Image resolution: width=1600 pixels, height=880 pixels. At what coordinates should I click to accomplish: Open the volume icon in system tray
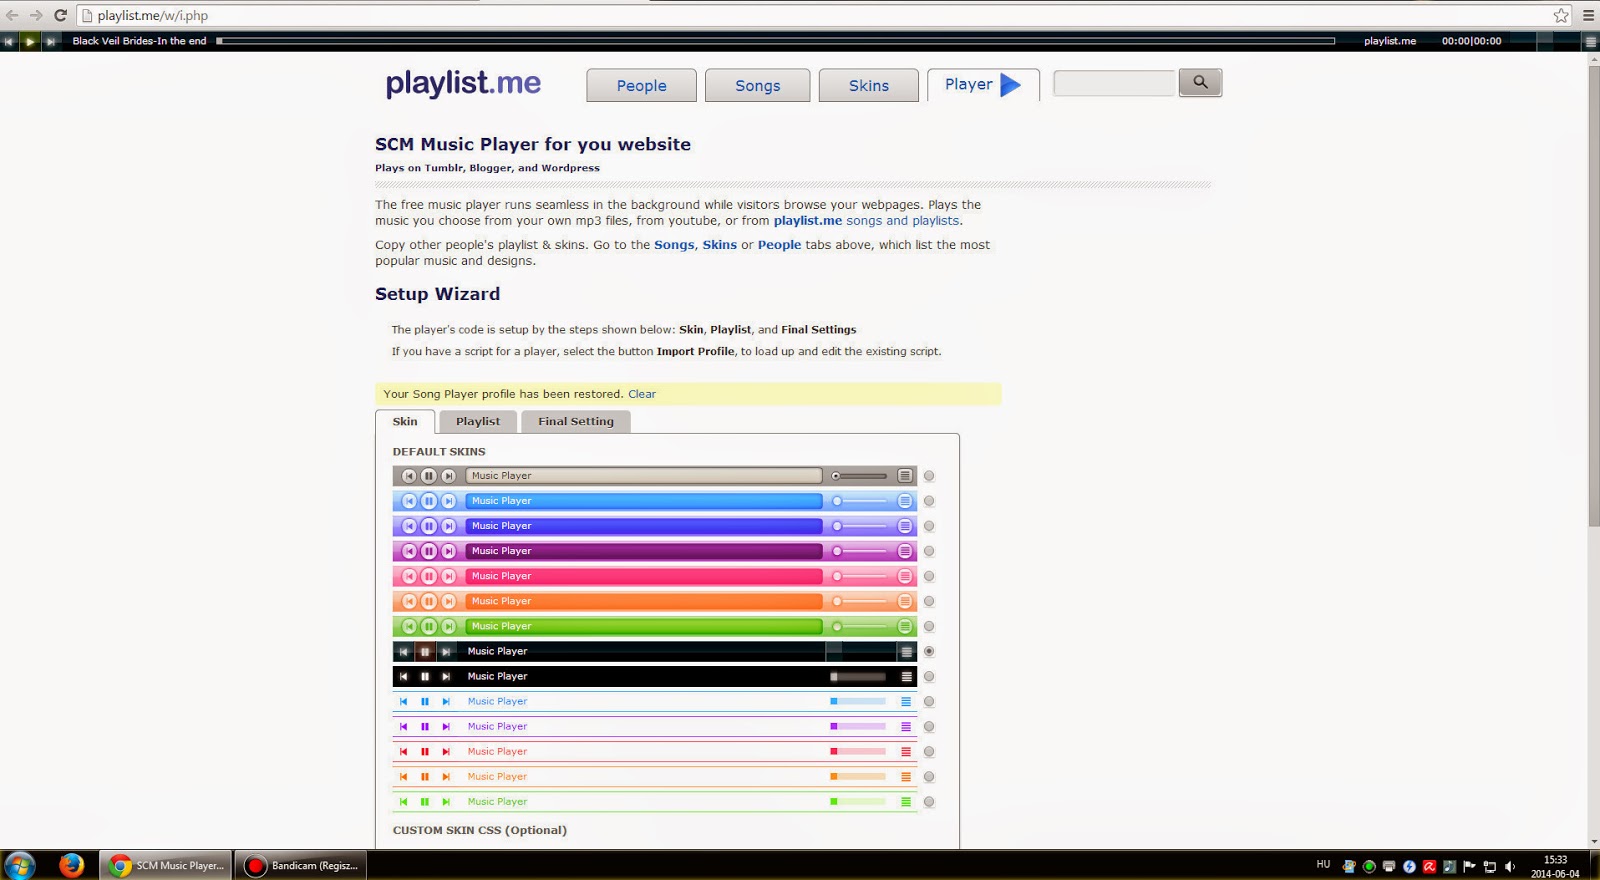[1510, 867]
